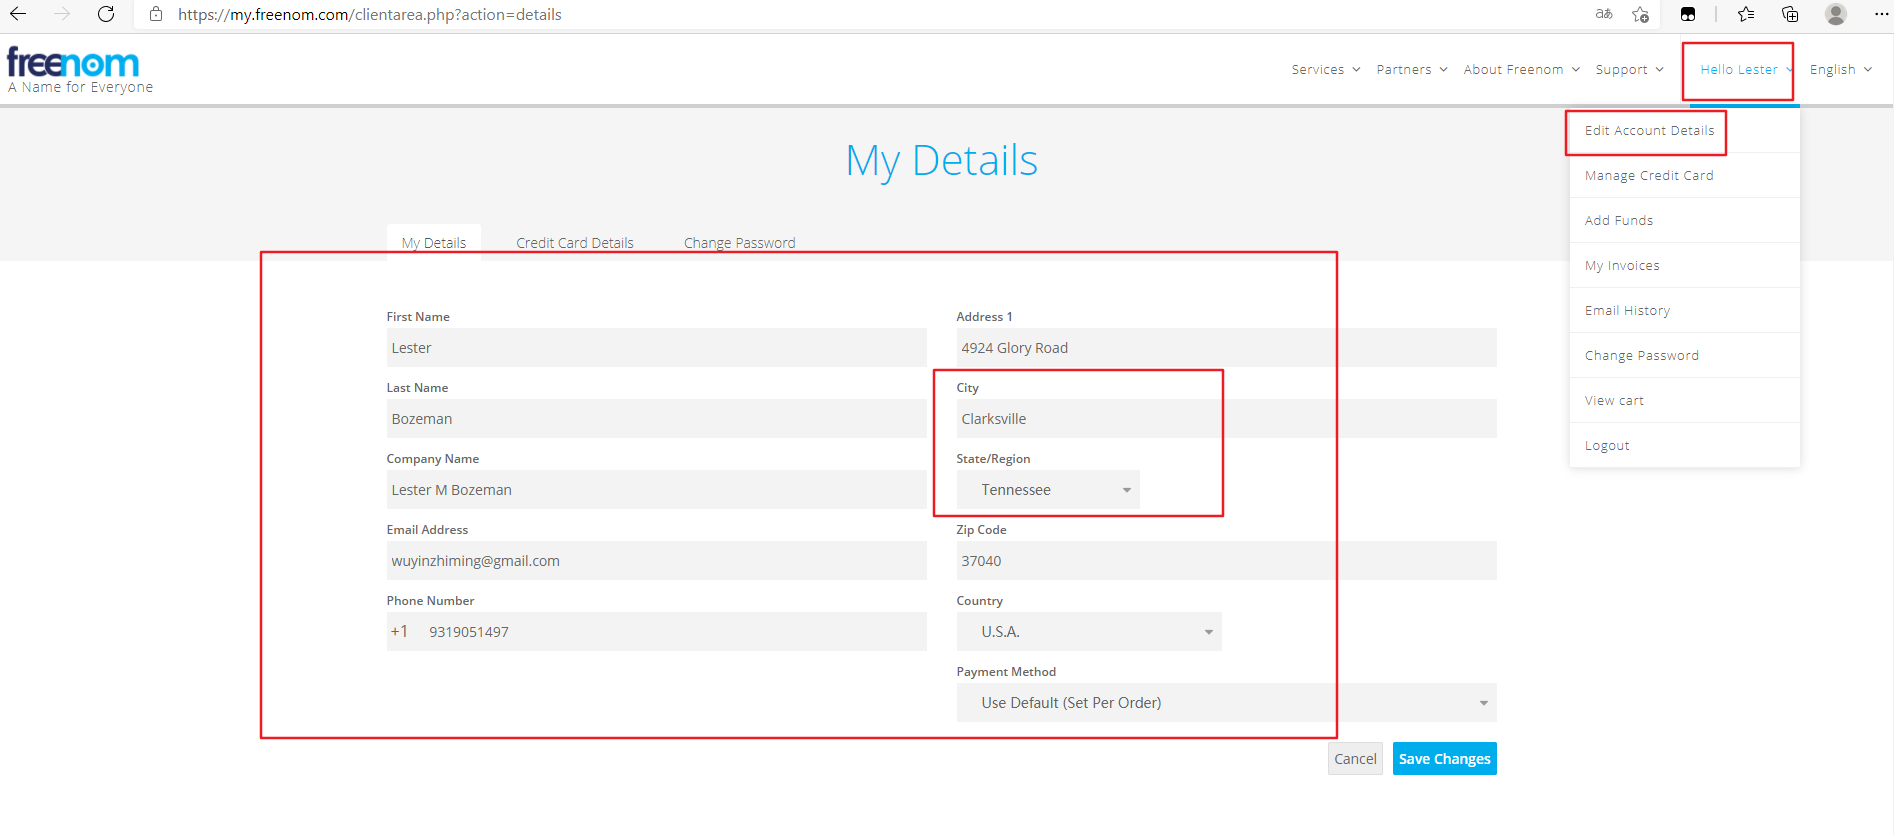1894x835 pixels.
Task: Click the Save Changes button
Action: 1444,759
